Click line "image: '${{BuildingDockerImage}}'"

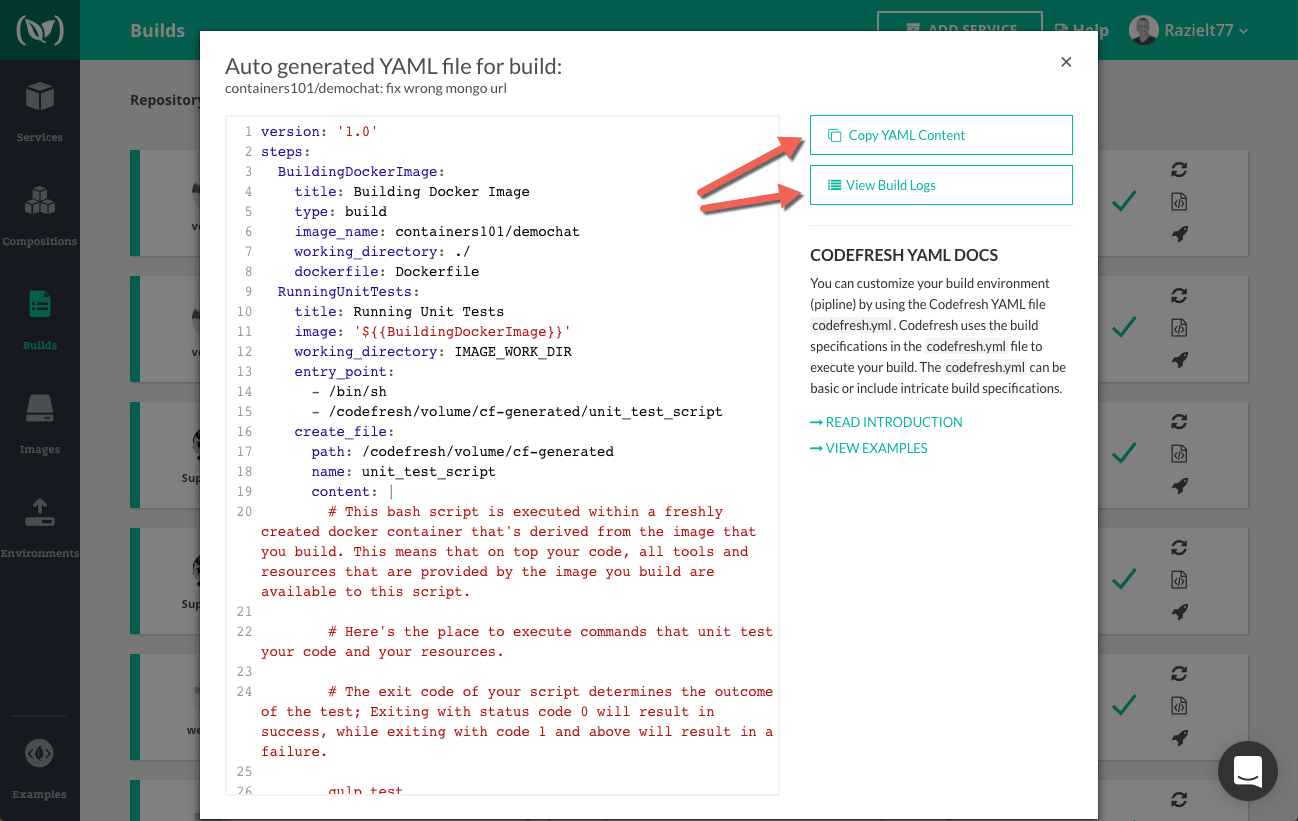click(x=433, y=331)
